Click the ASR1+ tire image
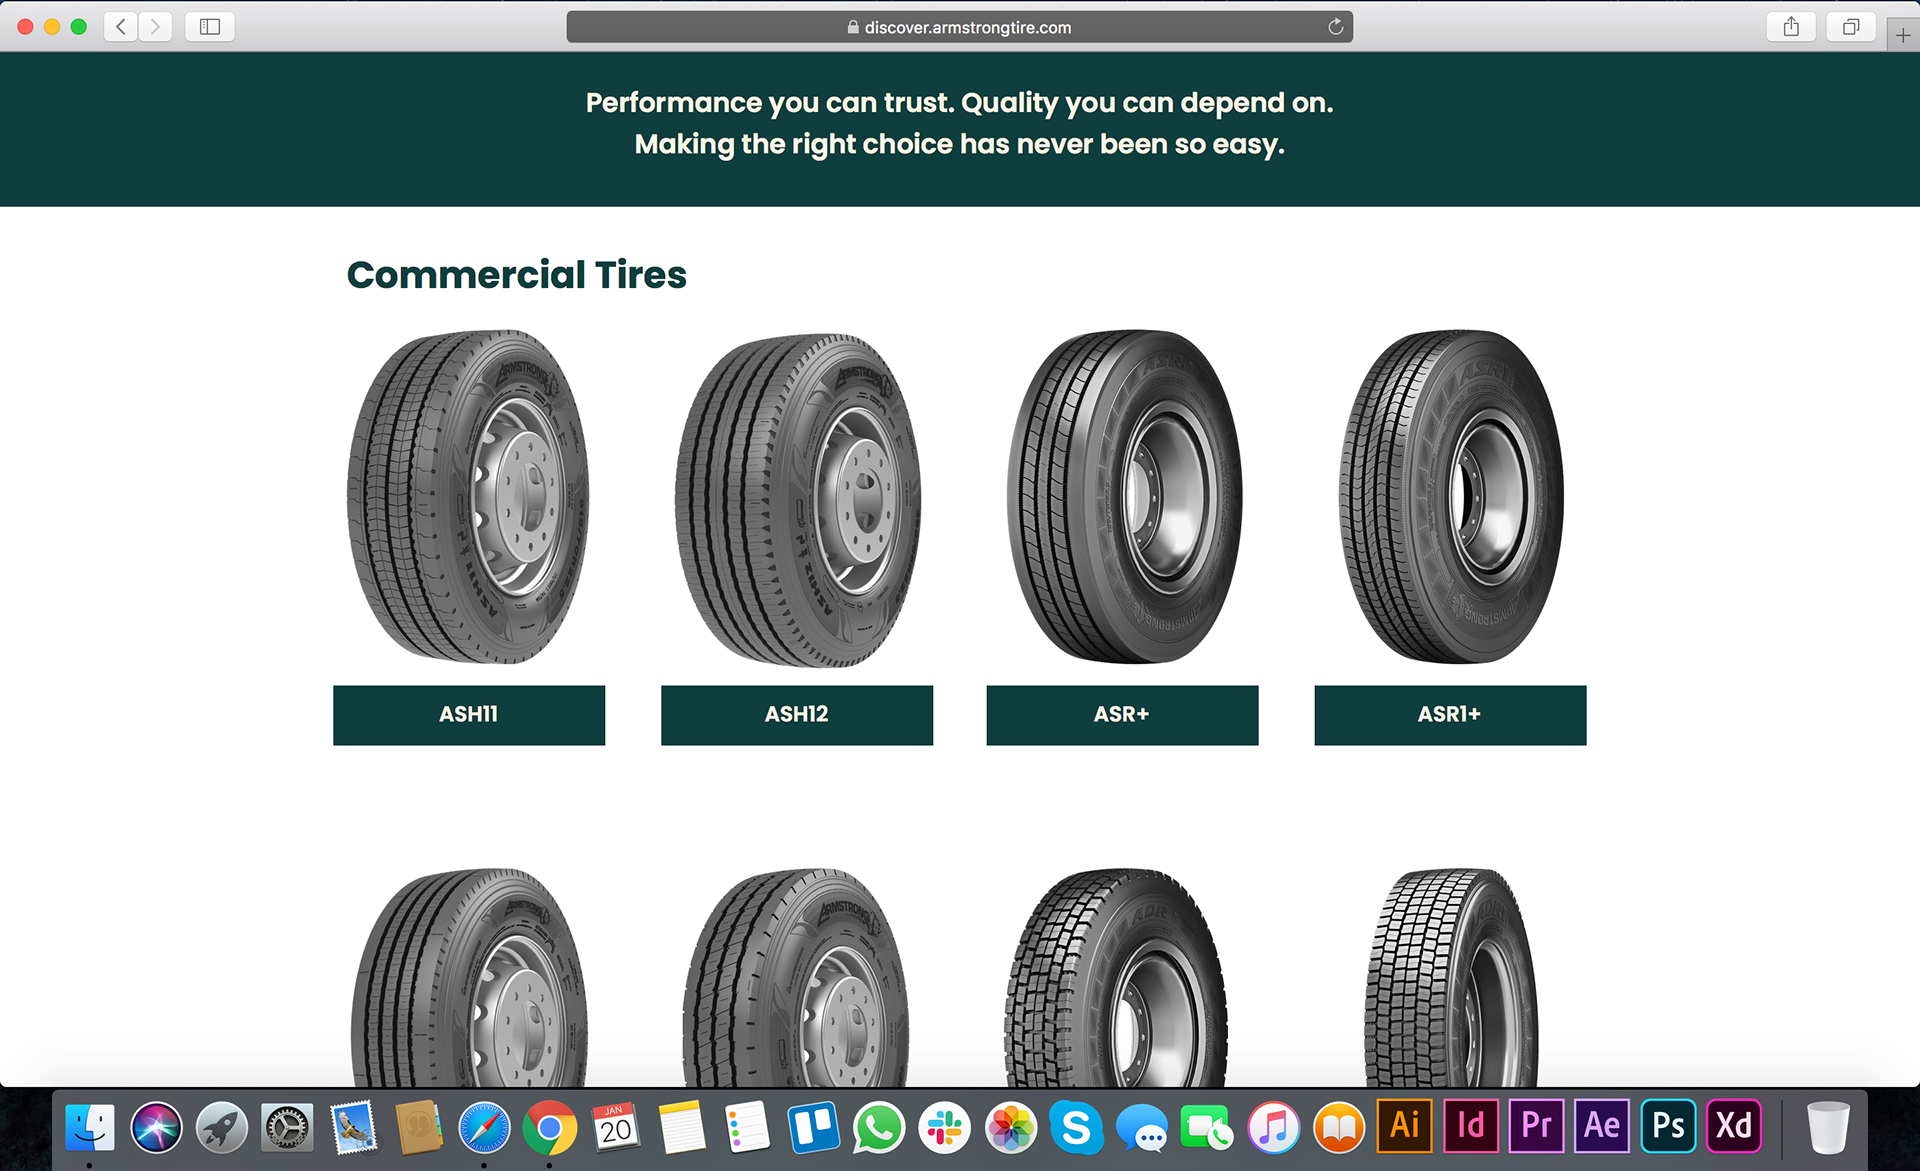This screenshot has width=1920, height=1171. [1451, 497]
